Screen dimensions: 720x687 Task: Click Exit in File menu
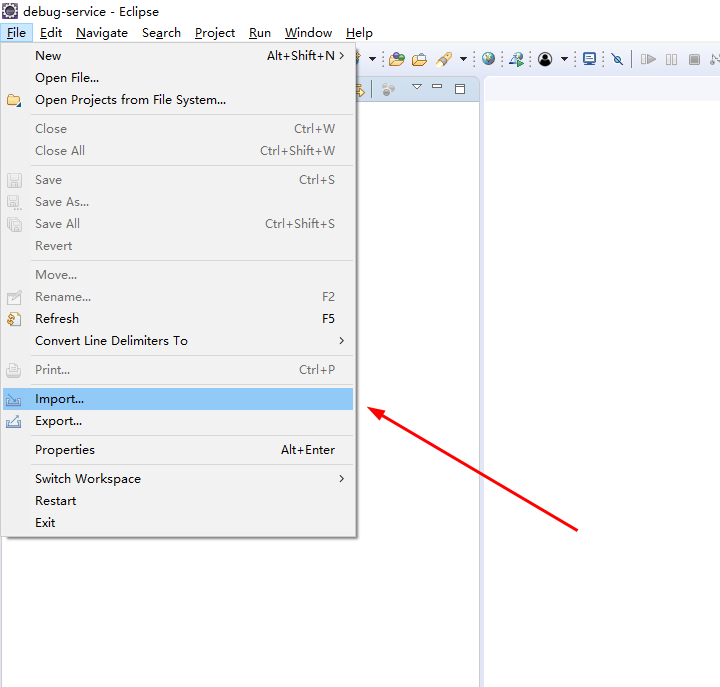pos(178,523)
